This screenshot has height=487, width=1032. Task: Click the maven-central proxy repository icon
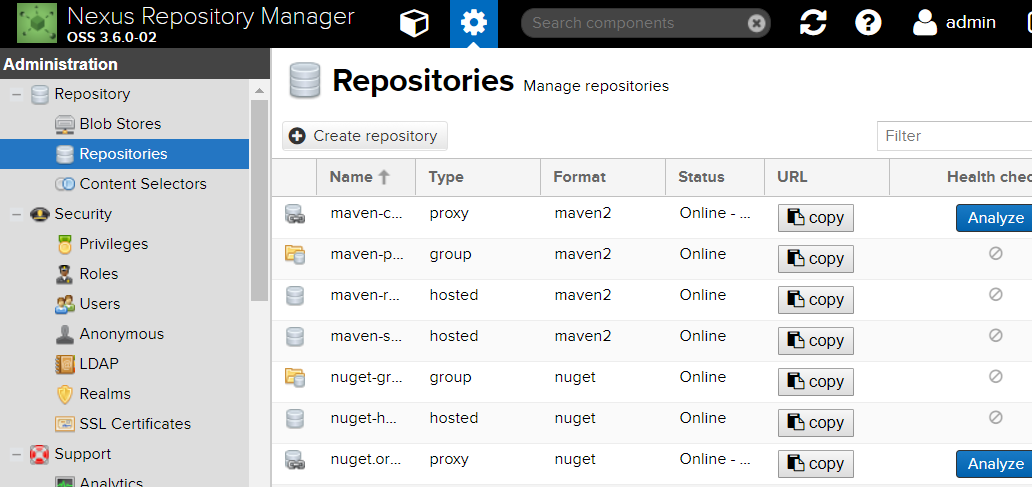point(294,213)
